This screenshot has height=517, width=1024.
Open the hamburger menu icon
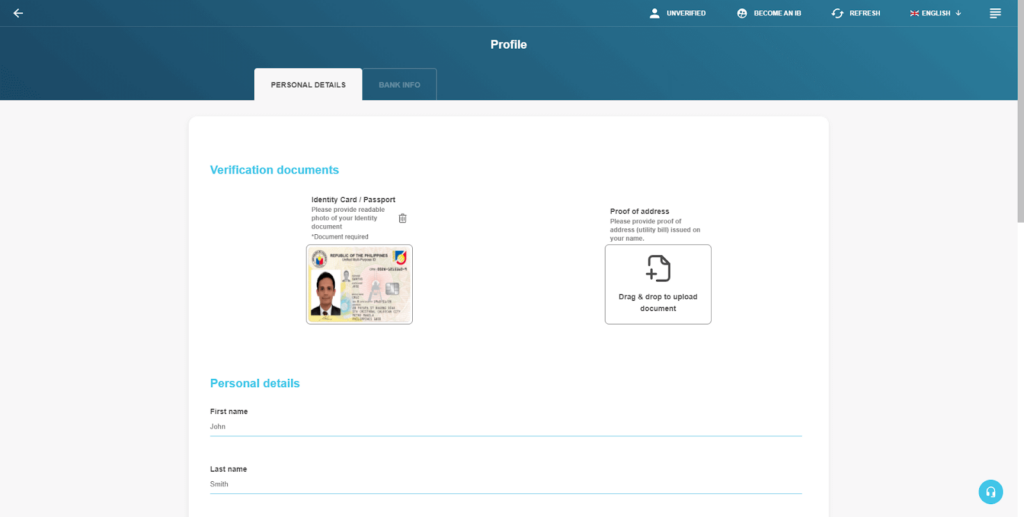(x=995, y=13)
